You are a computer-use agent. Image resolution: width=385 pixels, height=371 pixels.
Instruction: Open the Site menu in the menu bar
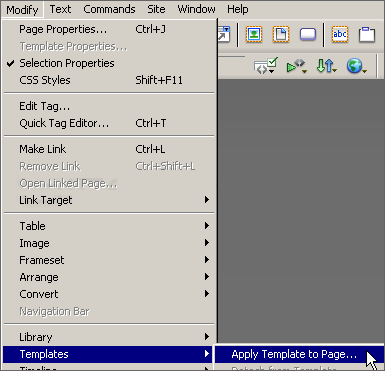[156, 9]
